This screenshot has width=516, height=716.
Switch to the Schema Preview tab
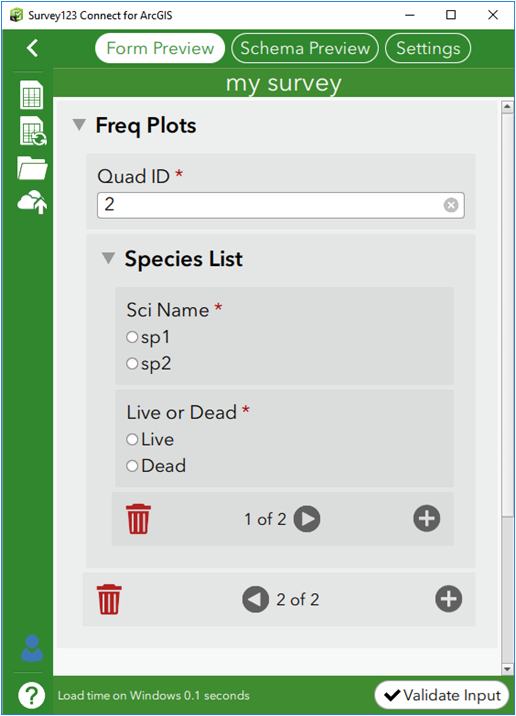305,48
